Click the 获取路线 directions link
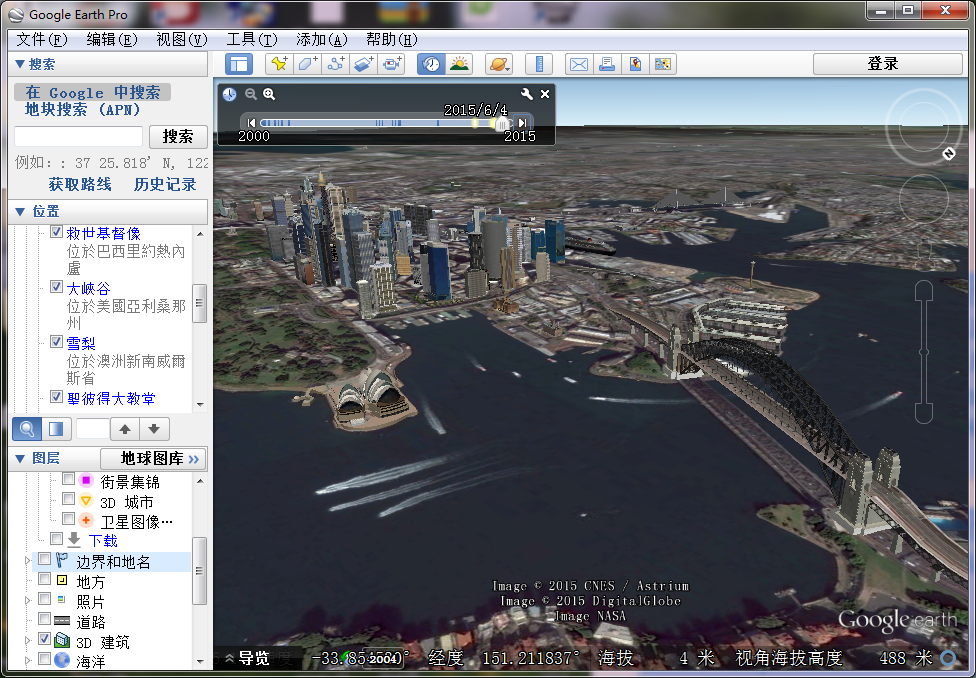 (x=80, y=184)
